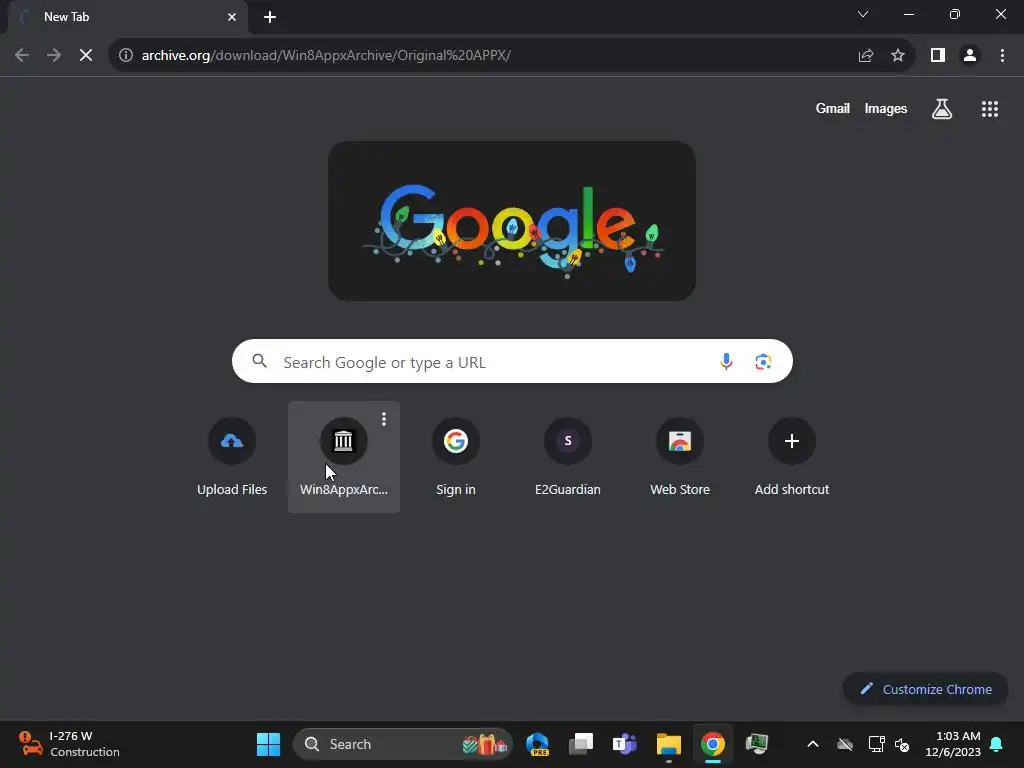Viewport: 1024px width, 768px height.
Task: Start voice search with the microphone
Action: (x=726, y=361)
